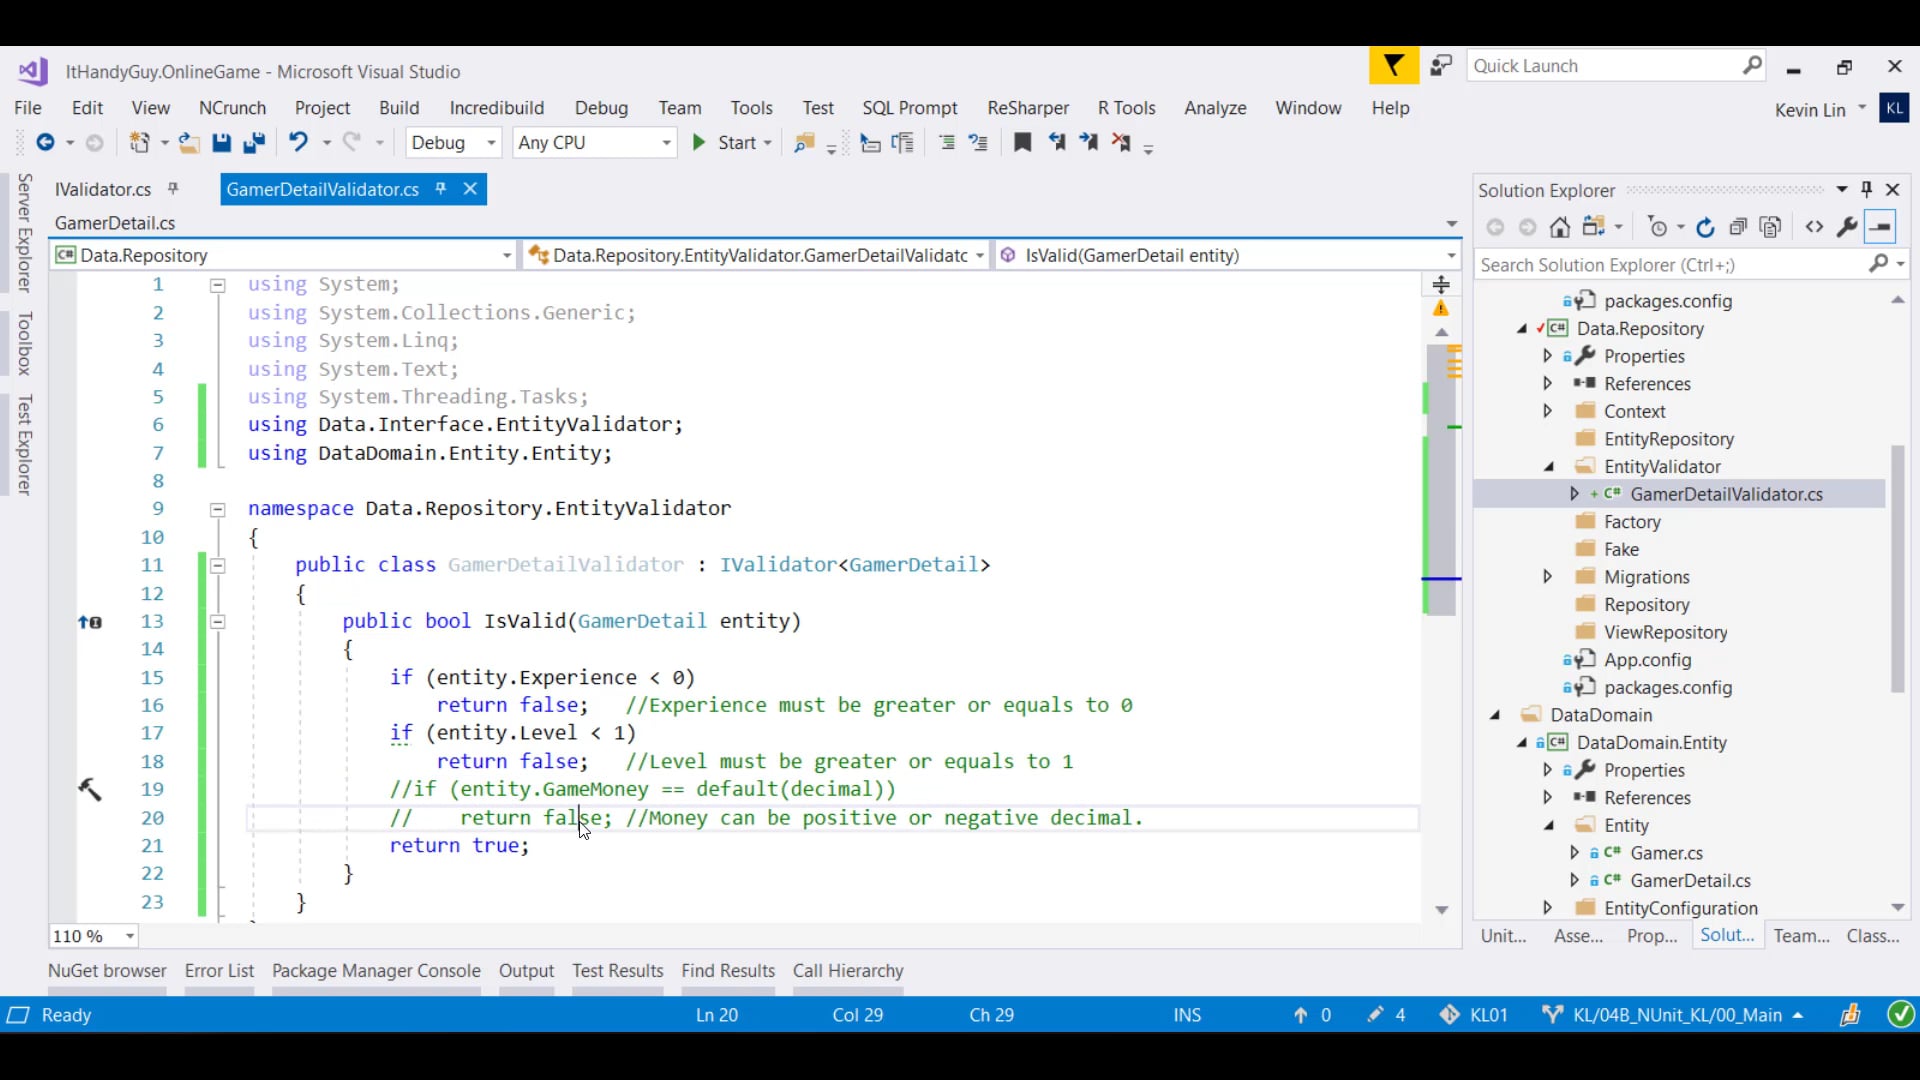Viewport: 1920px width, 1080px height.
Task: Click the Undo arrow icon
Action: [298, 143]
